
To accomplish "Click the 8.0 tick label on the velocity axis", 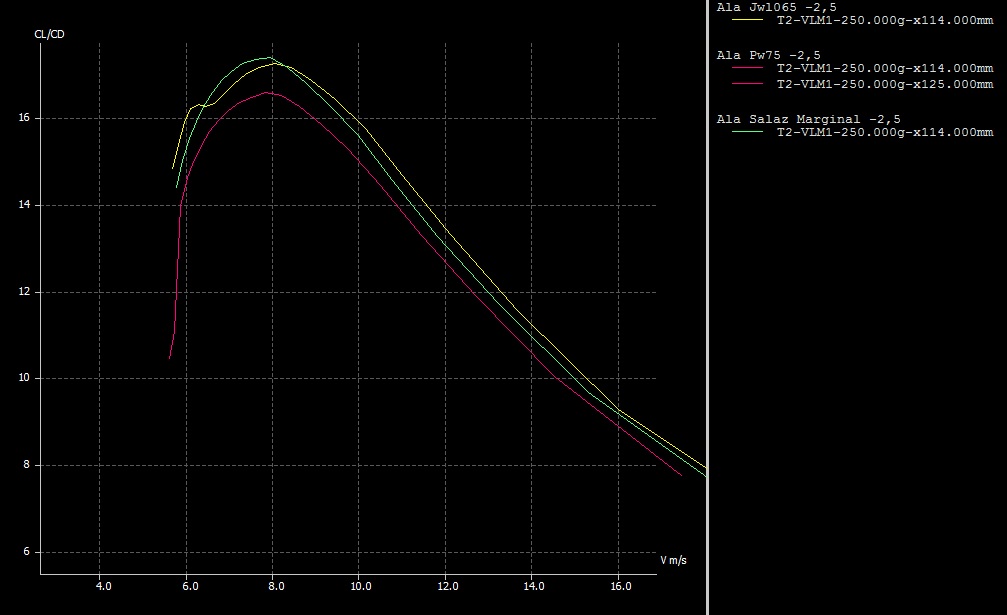I will (x=274, y=586).
